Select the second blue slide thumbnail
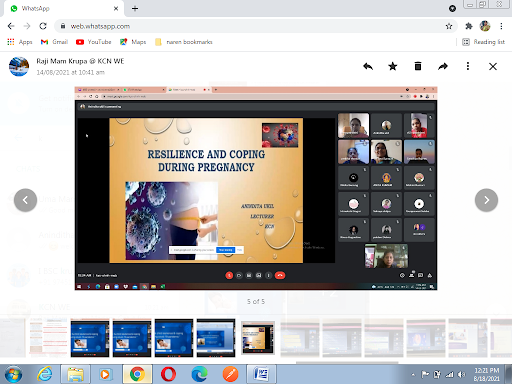Viewport: 512px width, 384px height. 132,338
